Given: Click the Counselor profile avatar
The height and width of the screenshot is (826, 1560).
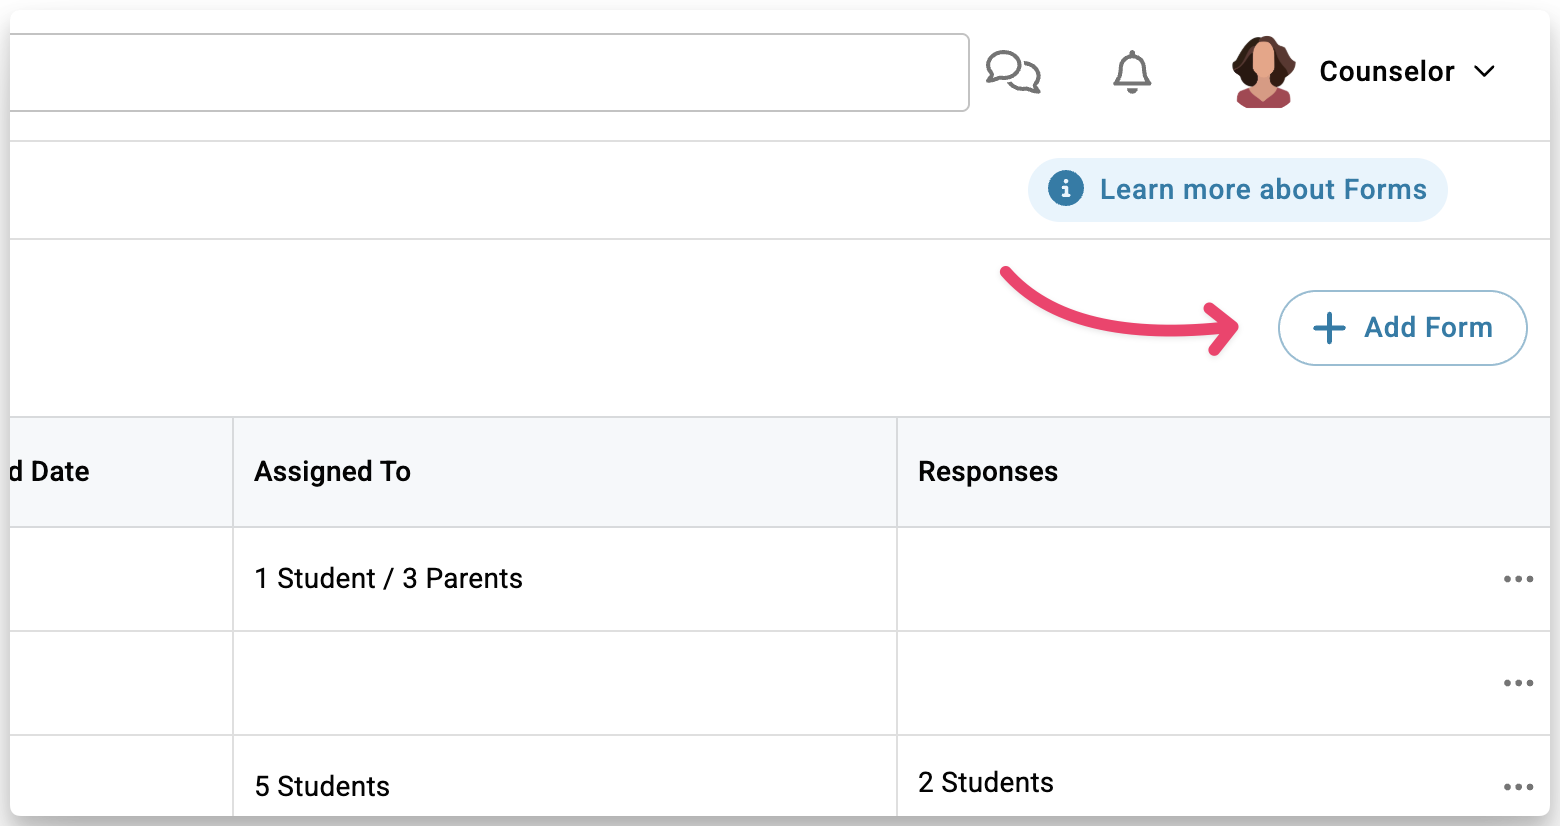Looking at the screenshot, I should [x=1264, y=72].
